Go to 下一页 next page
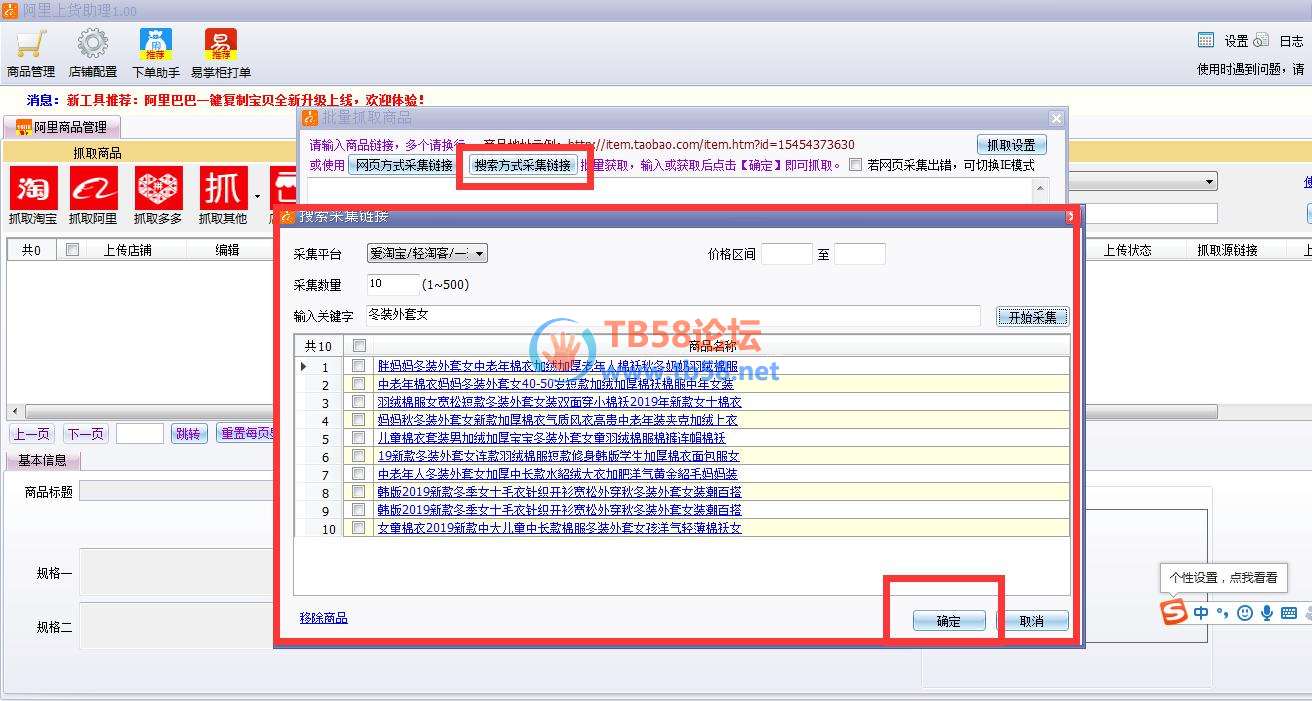 click(x=85, y=434)
